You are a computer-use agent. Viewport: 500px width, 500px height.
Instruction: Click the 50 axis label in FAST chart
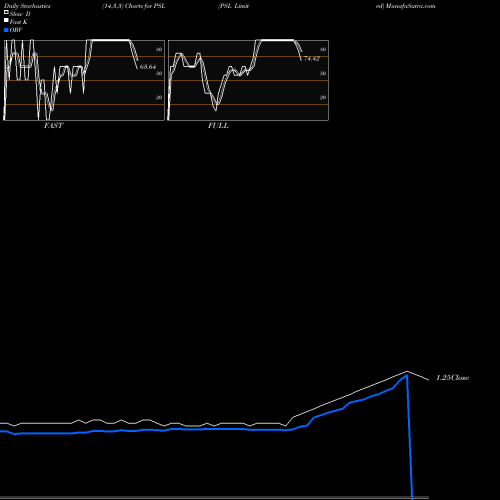tap(159, 73)
